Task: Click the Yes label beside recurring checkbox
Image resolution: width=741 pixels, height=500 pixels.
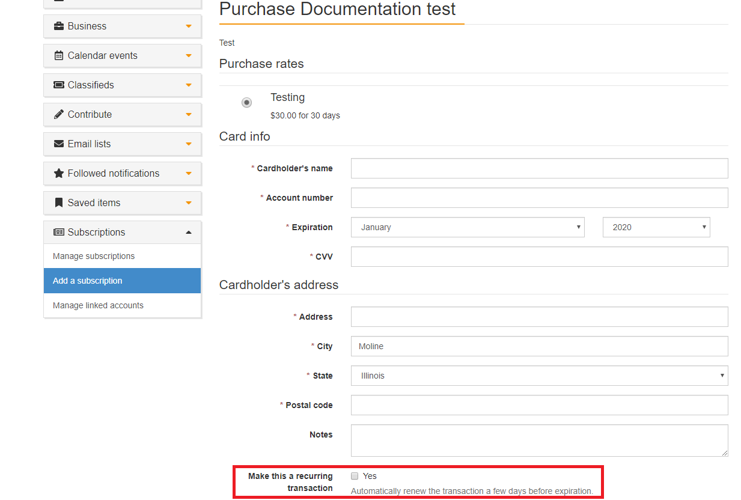Action: [x=370, y=476]
